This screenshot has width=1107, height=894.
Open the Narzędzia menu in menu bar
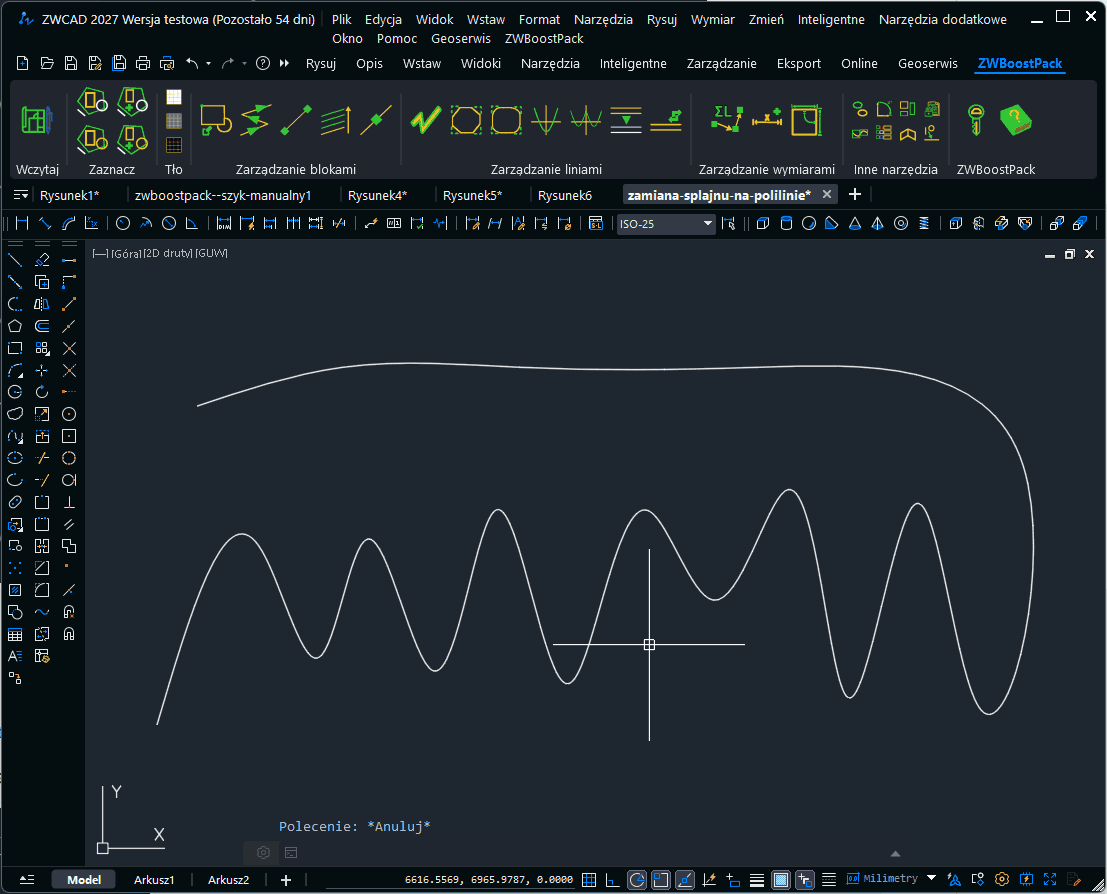click(x=603, y=19)
